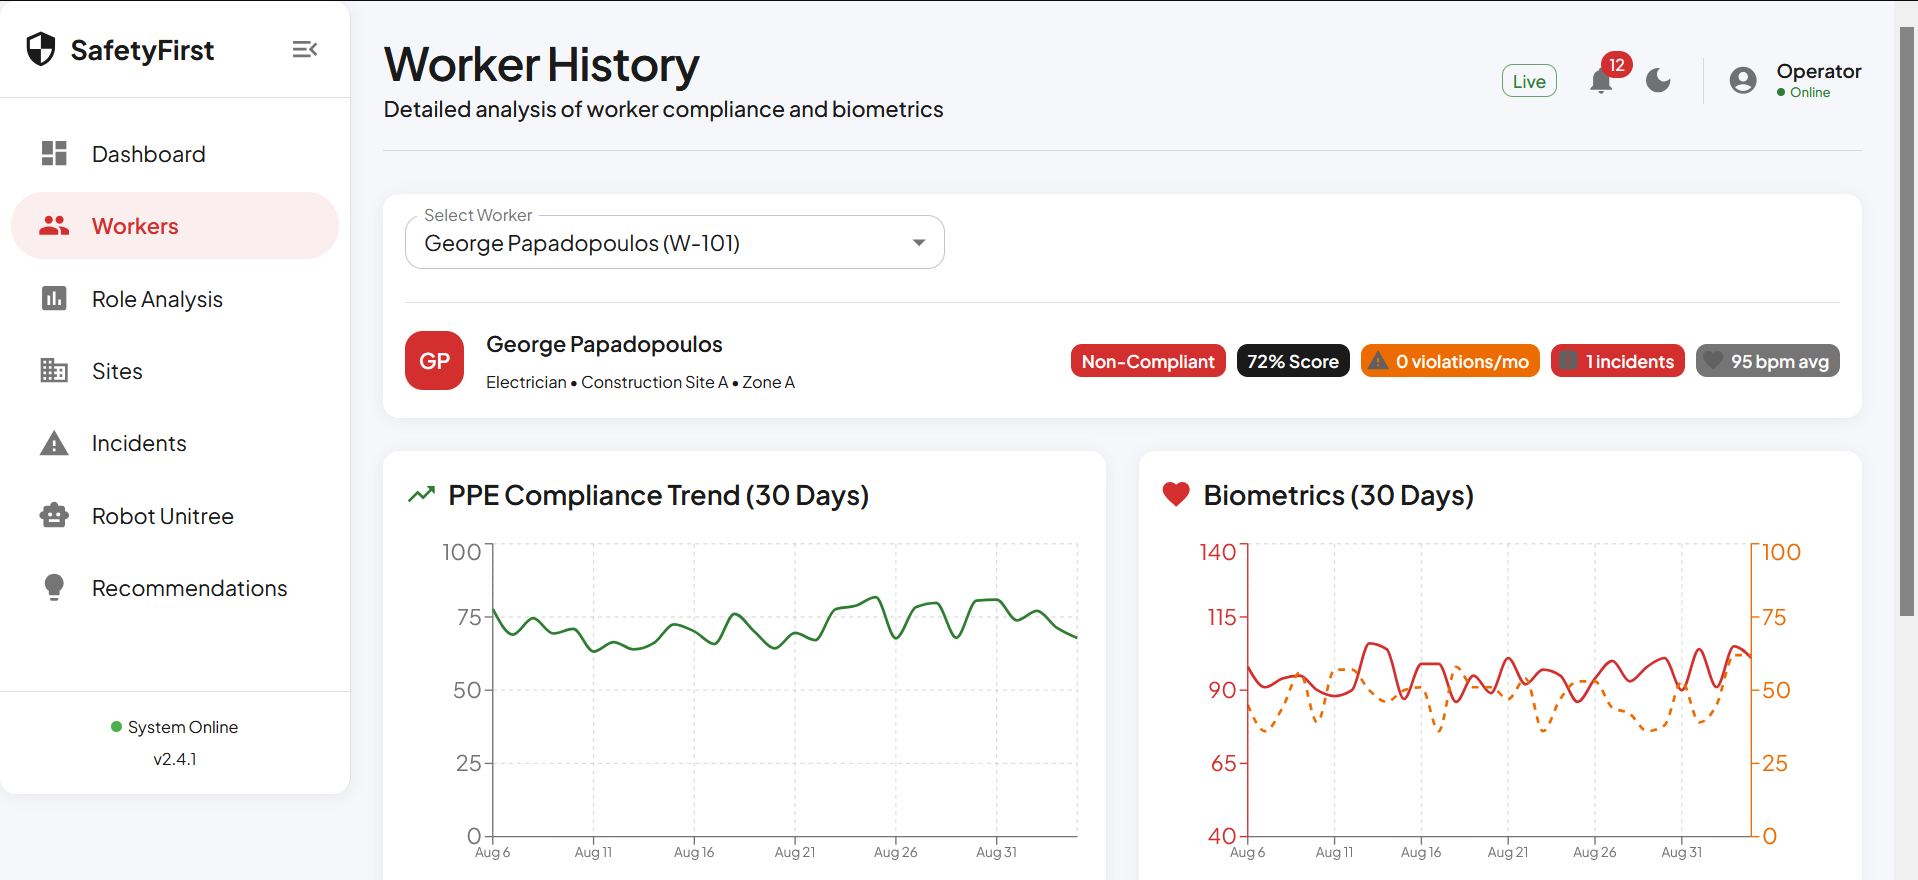Screen dimensions: 1918x880
Task: Click the red notification count 12 badge
Action: (x=1617, y=65)
